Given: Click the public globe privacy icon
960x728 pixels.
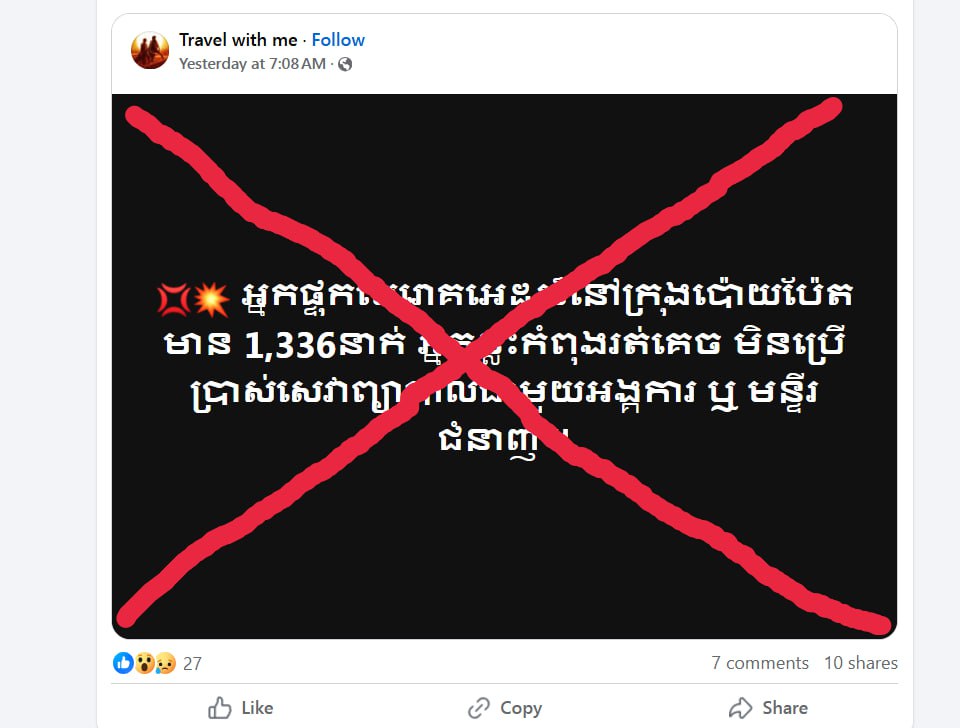Looking at the screenshot, I should [345, 64].
